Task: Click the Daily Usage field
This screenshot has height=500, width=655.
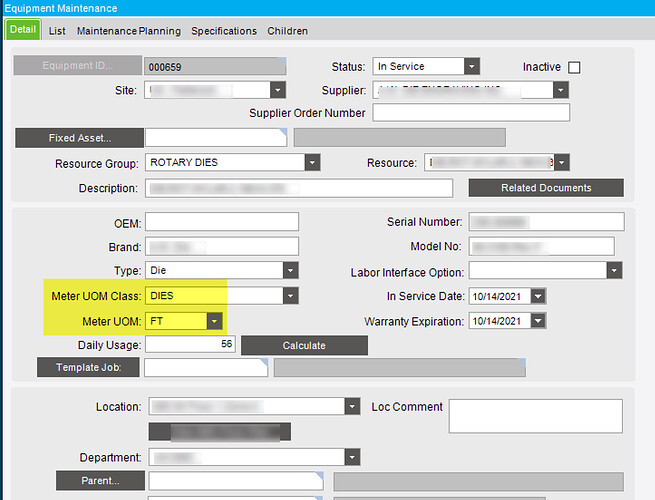Action: coord(190,344)
